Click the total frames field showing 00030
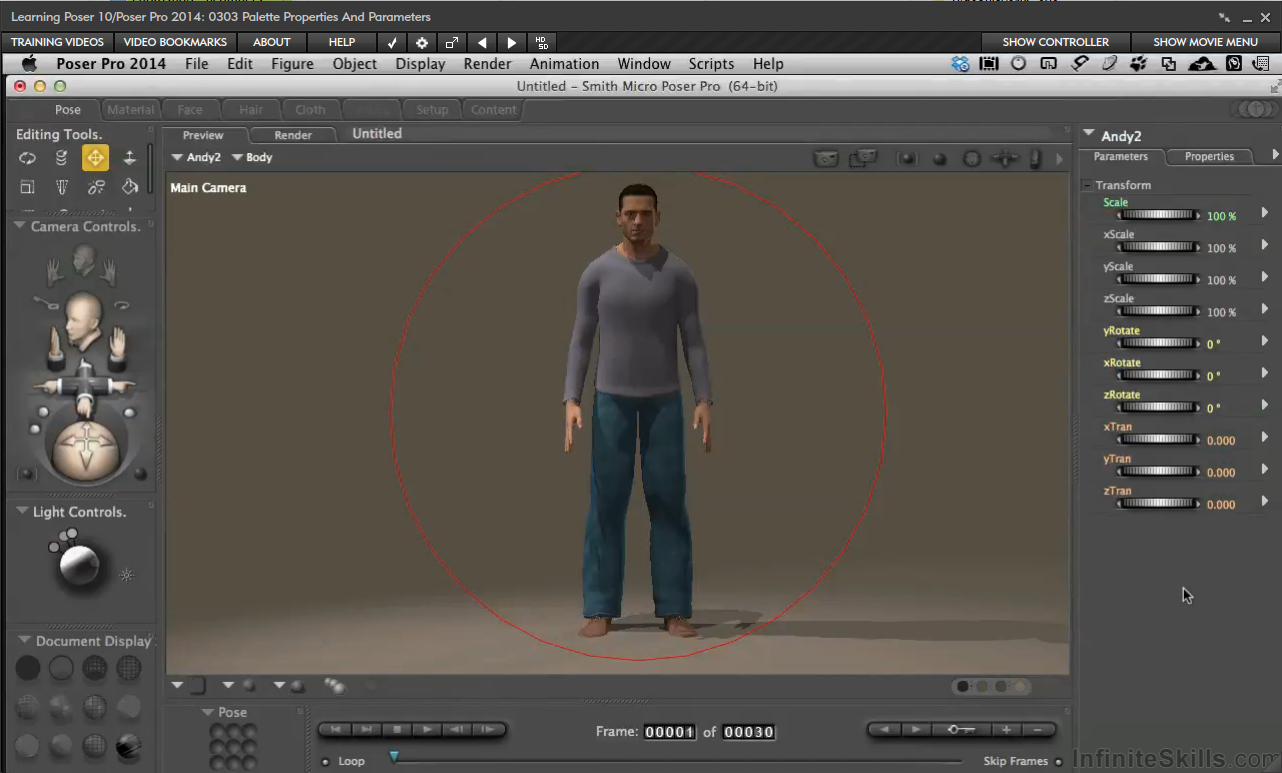 749,732
